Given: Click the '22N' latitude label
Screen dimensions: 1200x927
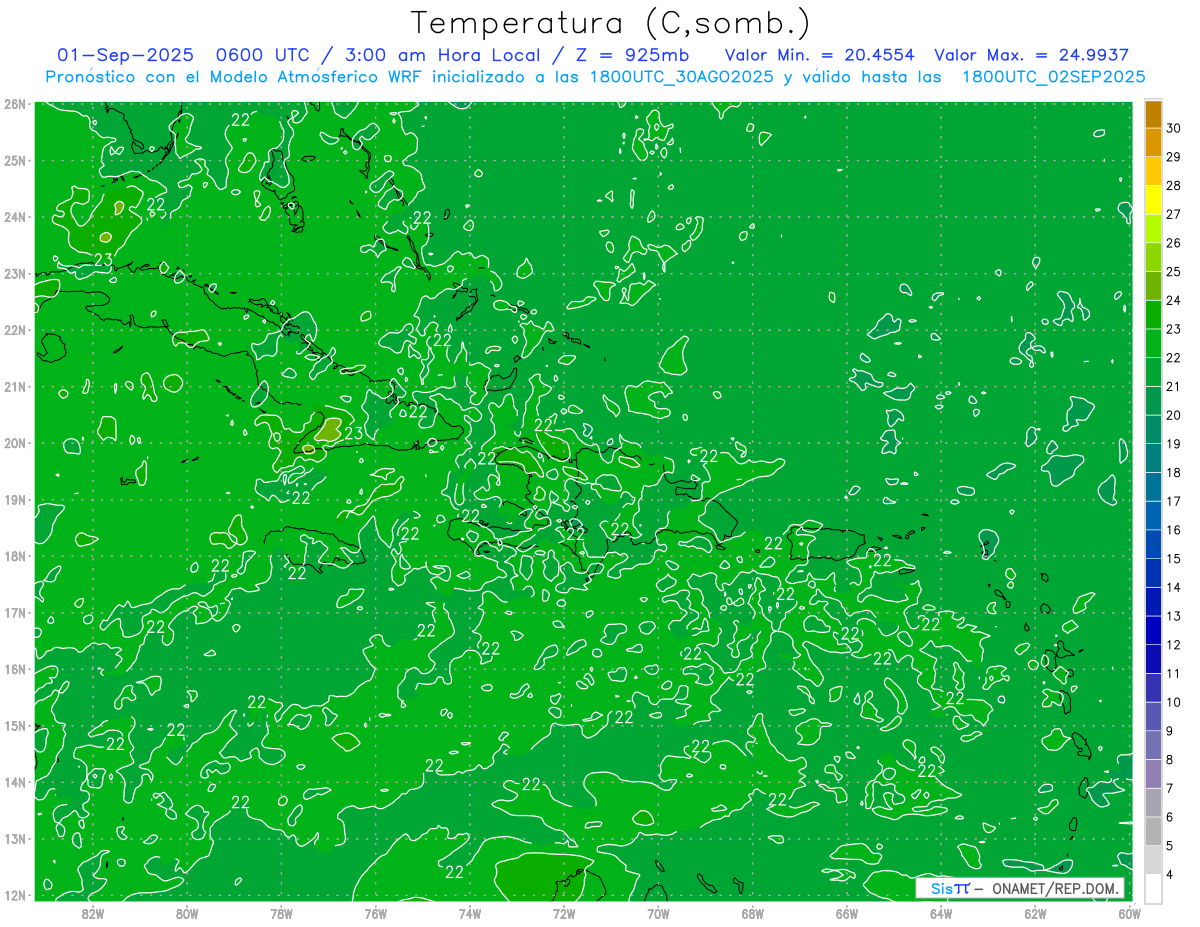Looking at the screenshot, I should (15, 330).
